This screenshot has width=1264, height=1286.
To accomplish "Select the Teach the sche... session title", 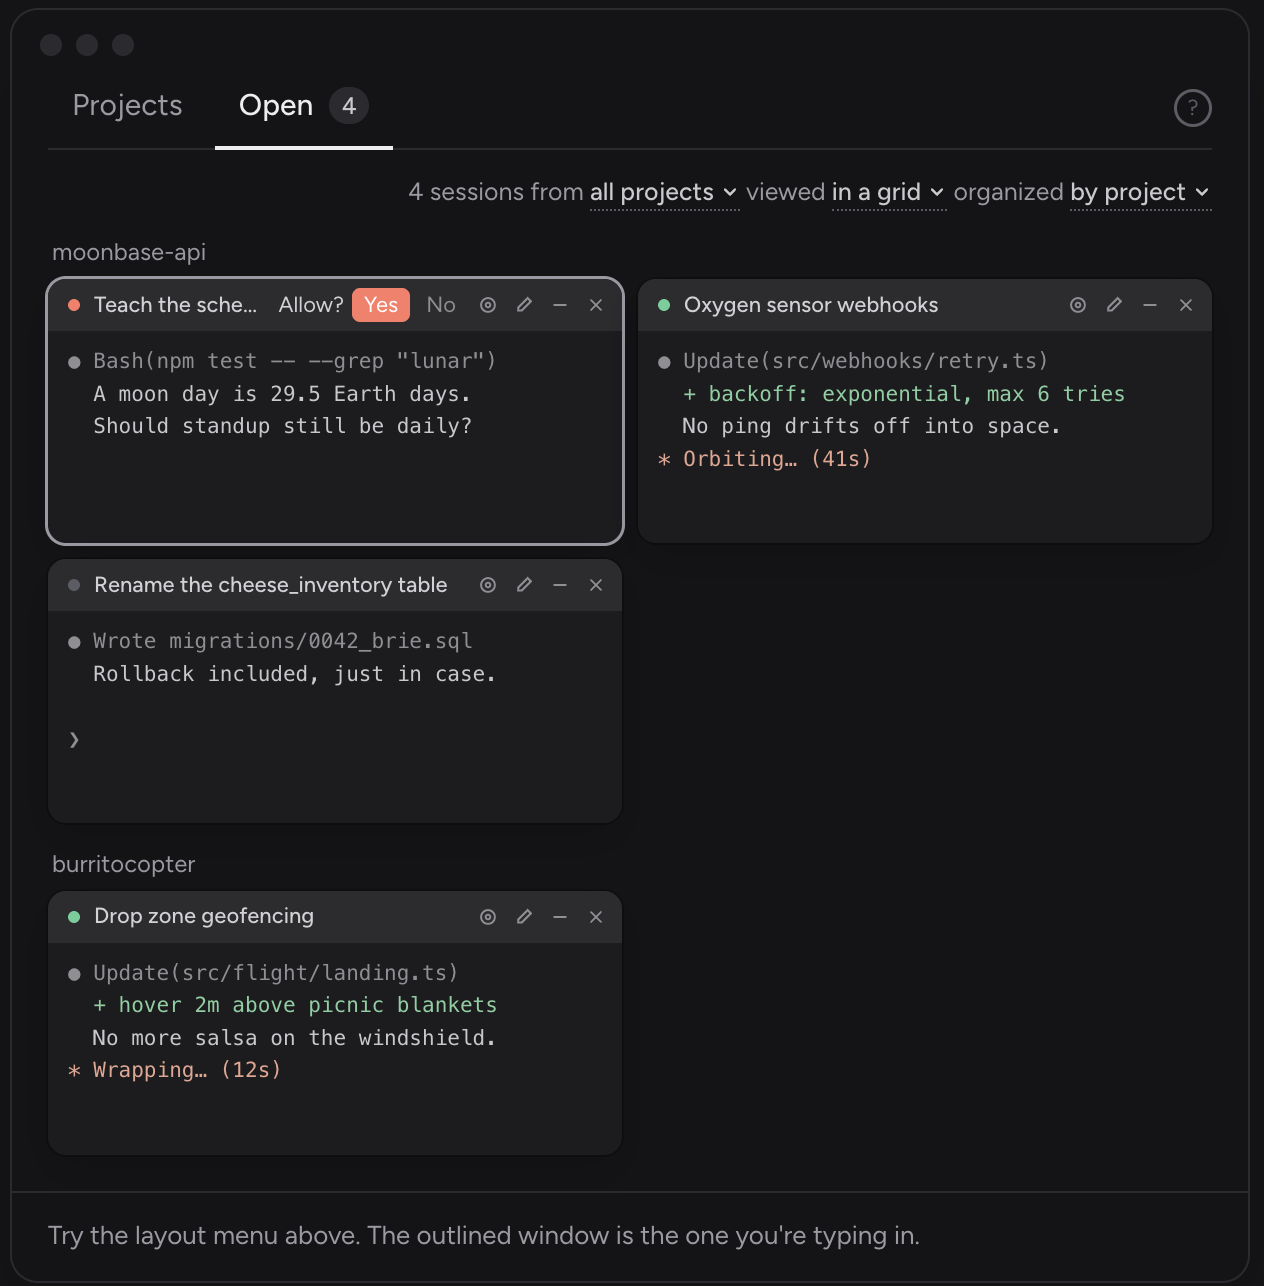I will point(175,305).
